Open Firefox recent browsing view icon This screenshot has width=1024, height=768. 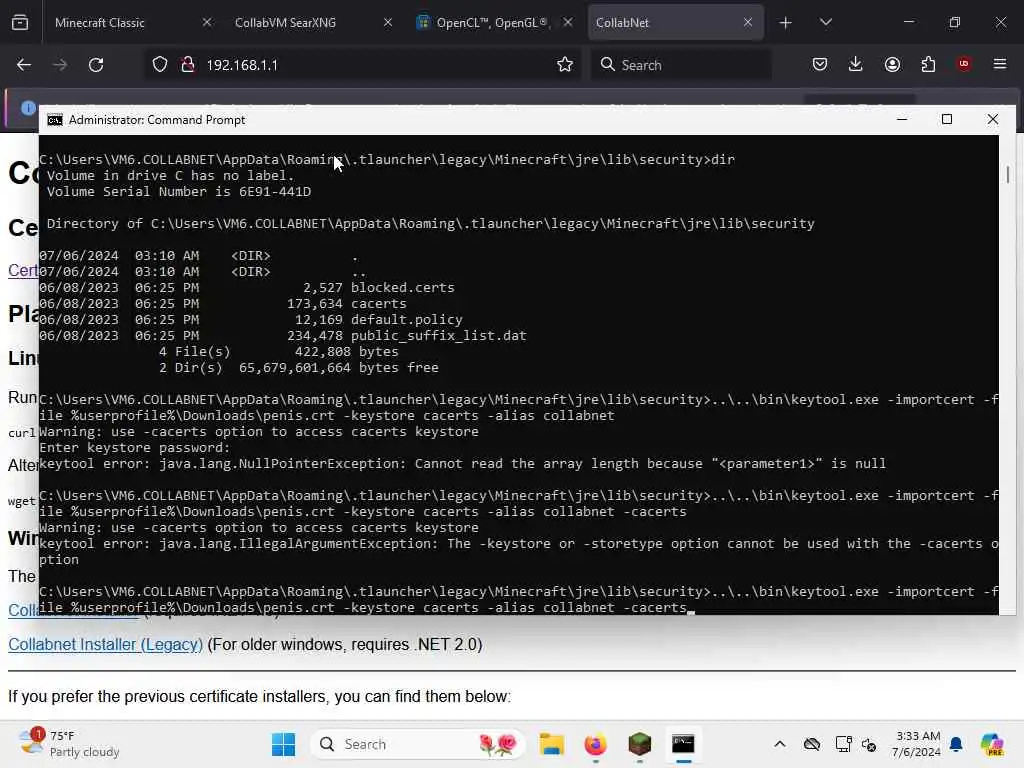pyautogui.click(x=20, y=23)
